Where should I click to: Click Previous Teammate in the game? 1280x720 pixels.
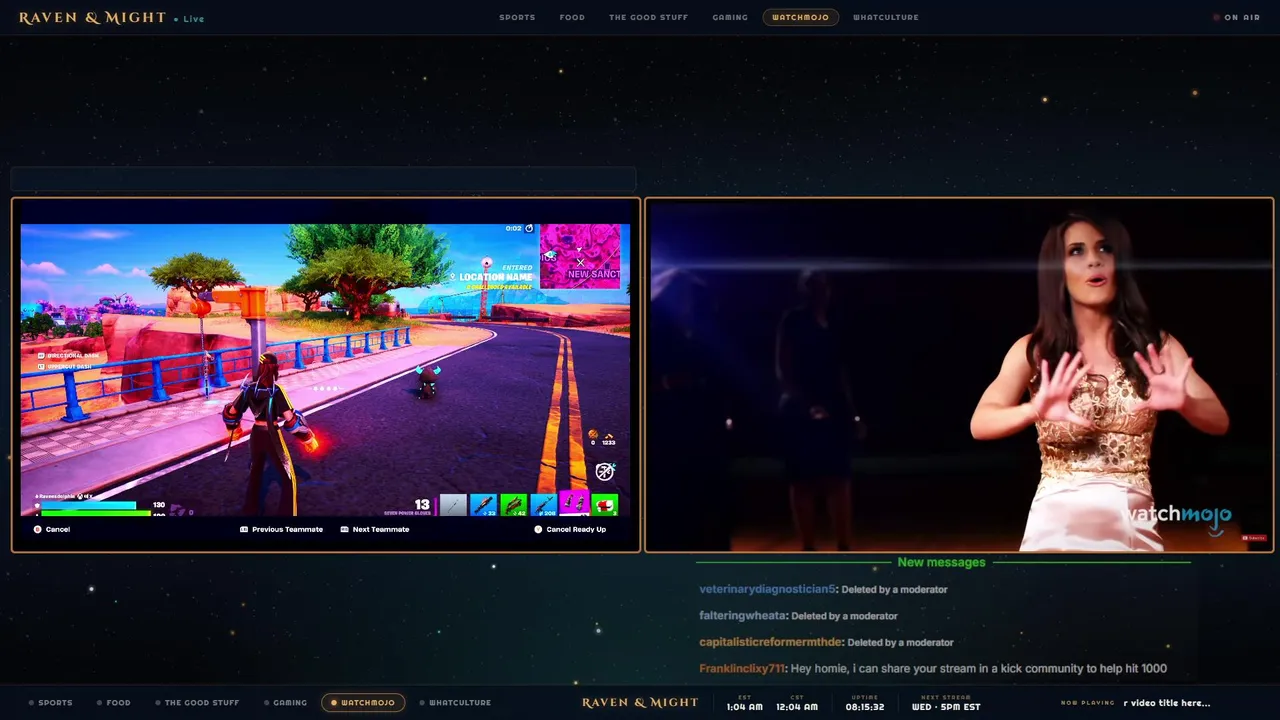[x=281, y=529]
